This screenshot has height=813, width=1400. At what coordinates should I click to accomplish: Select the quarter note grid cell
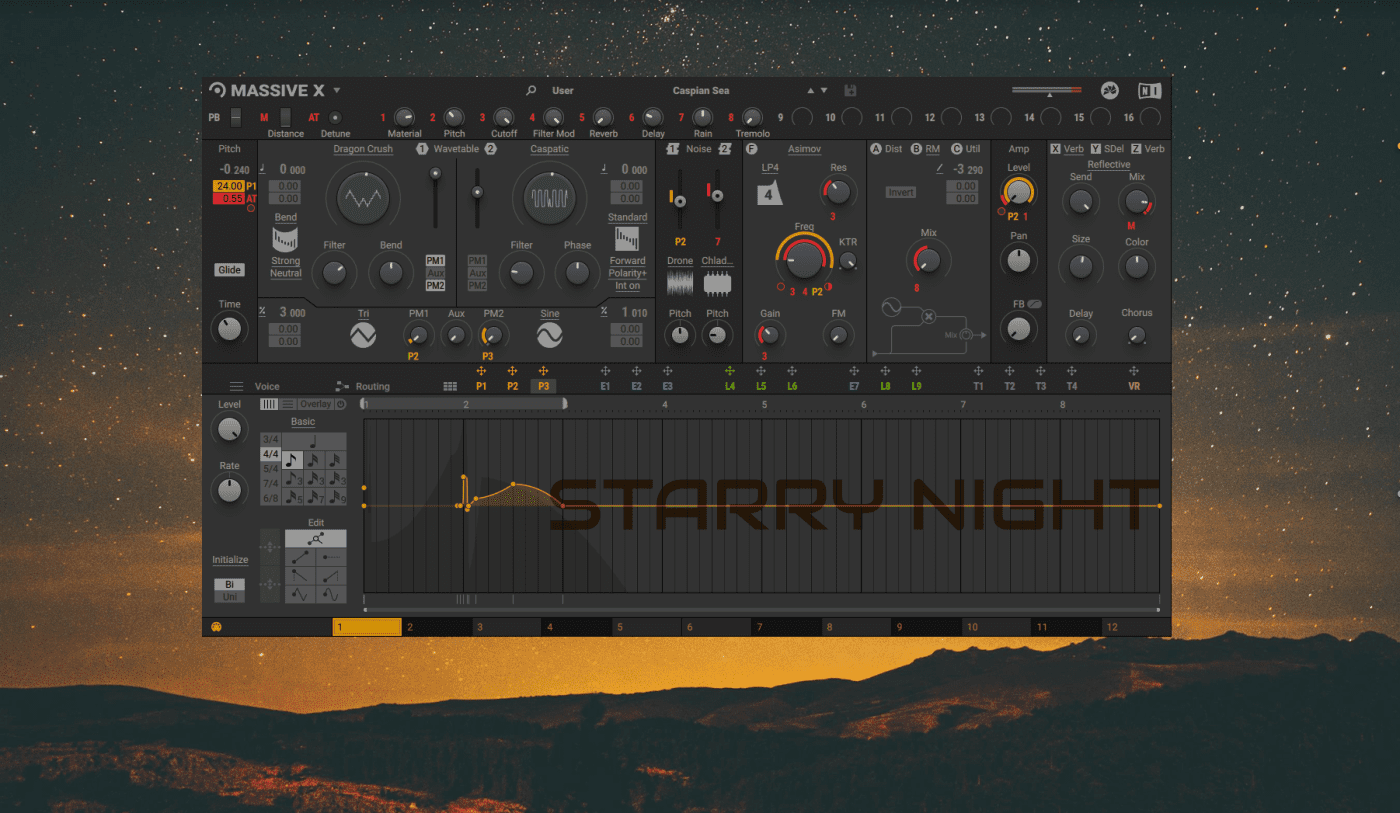point(314,441)
